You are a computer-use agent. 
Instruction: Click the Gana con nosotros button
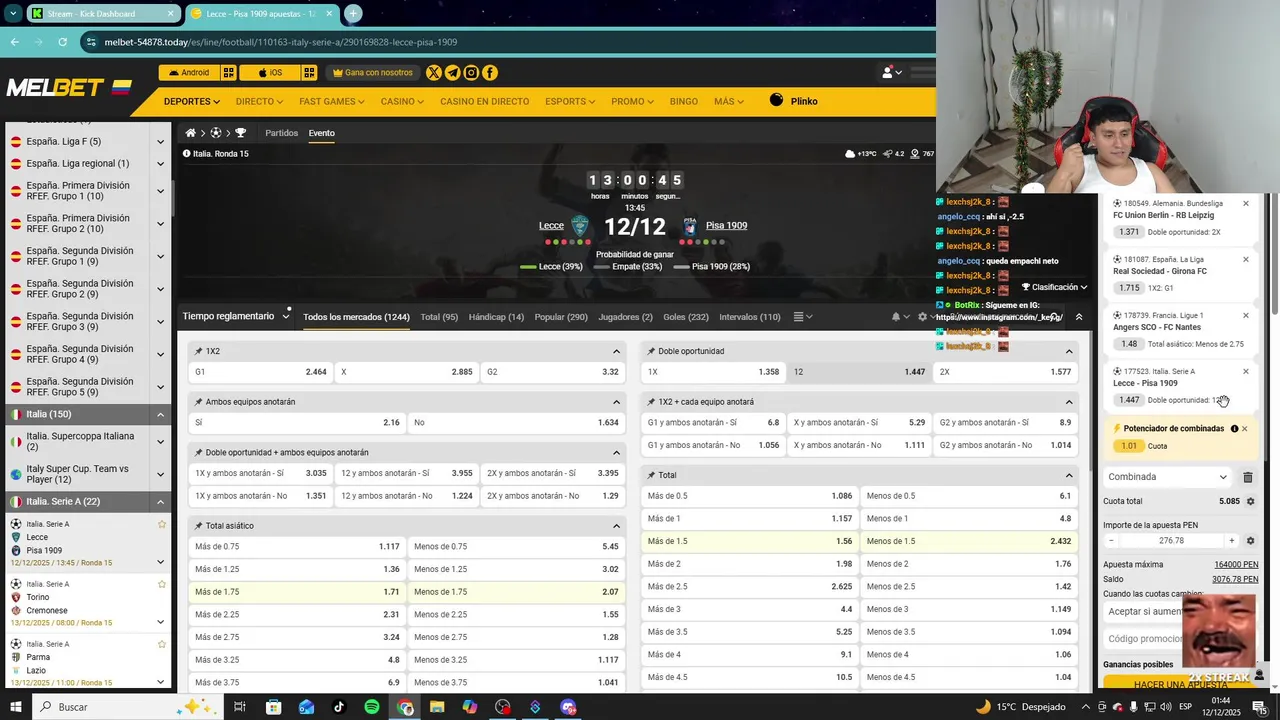(372, 73)
